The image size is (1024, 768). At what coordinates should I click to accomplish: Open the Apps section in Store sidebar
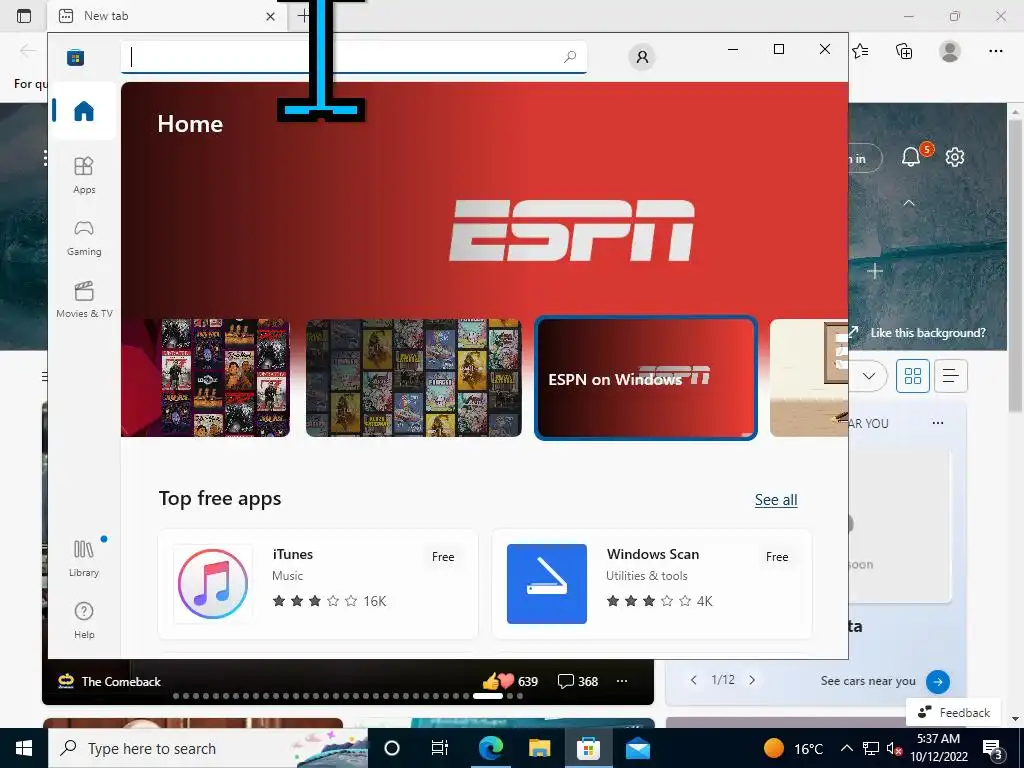click(84, 175)
